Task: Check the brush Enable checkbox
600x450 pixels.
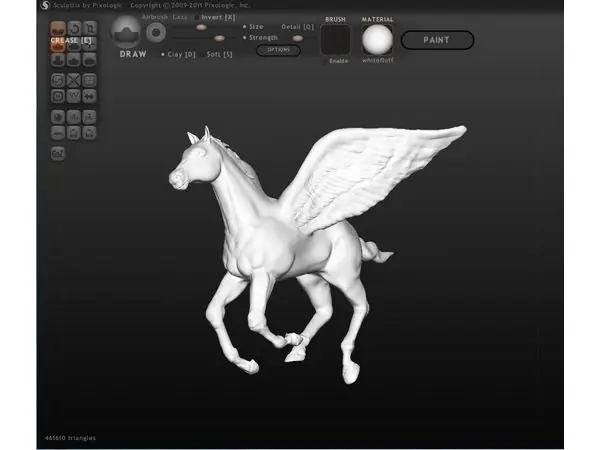Action: pyautogui.click(x=326, y=61)
